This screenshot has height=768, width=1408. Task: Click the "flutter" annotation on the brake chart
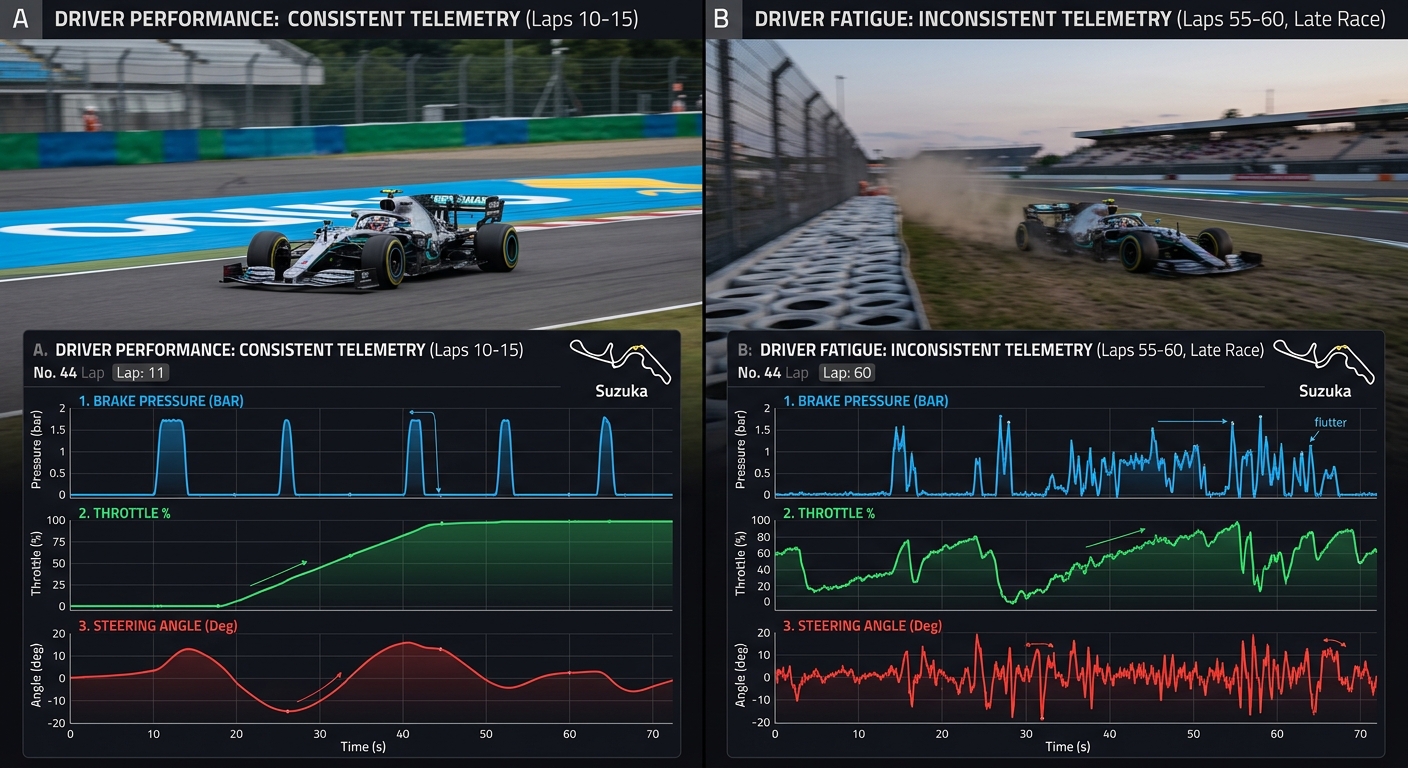point(1330,422)
